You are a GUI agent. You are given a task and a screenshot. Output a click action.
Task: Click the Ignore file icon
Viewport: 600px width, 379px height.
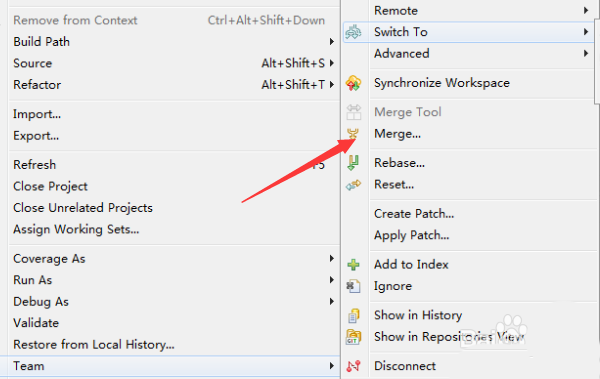353,286
